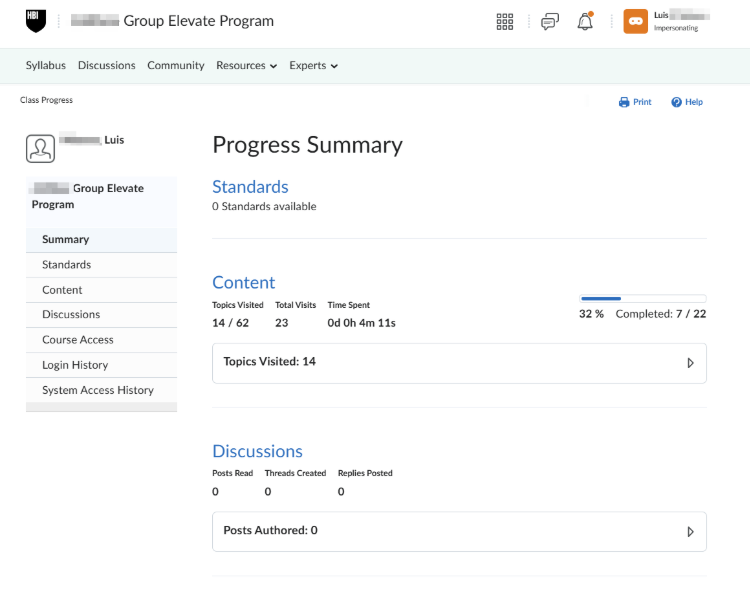The image size is (750, 600).
Task: Click the Threads Created label
Action: point(296,473)
